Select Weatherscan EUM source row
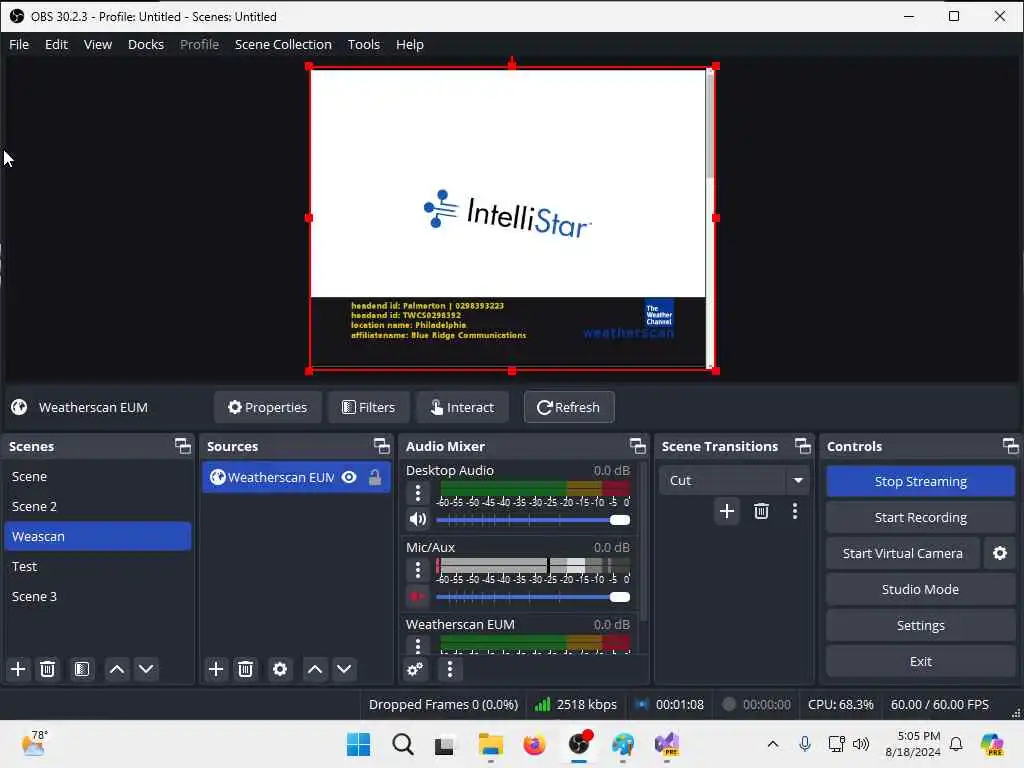Screen dimensions: 1024x768 296,477
